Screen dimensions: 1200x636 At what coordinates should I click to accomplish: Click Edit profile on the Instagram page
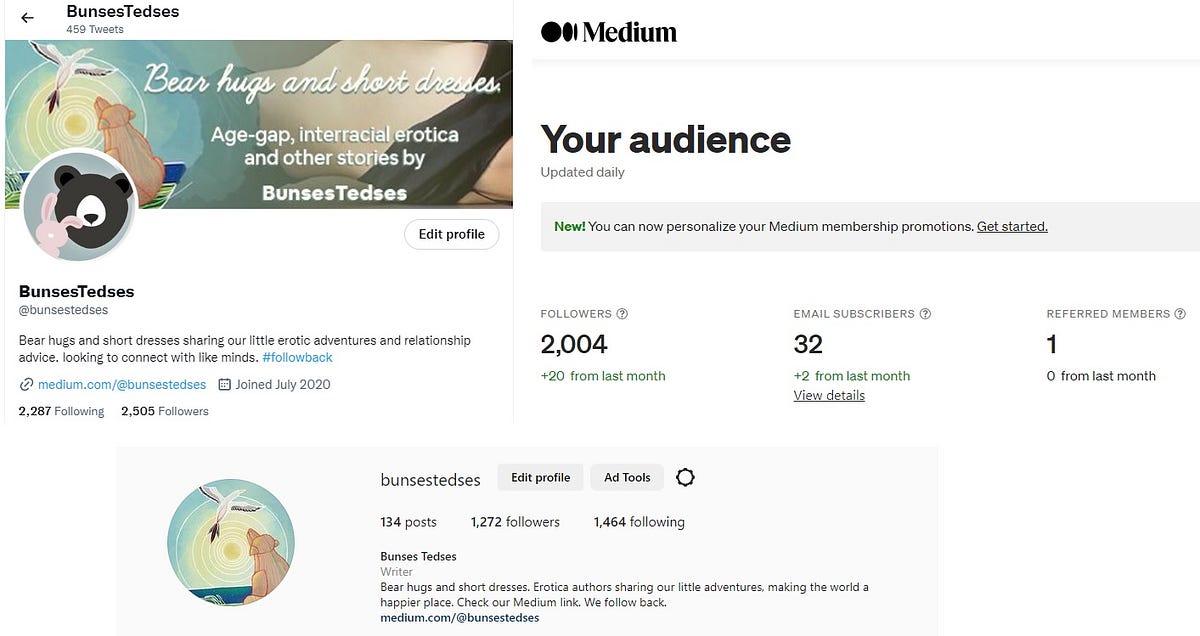[x=540, y=477]
